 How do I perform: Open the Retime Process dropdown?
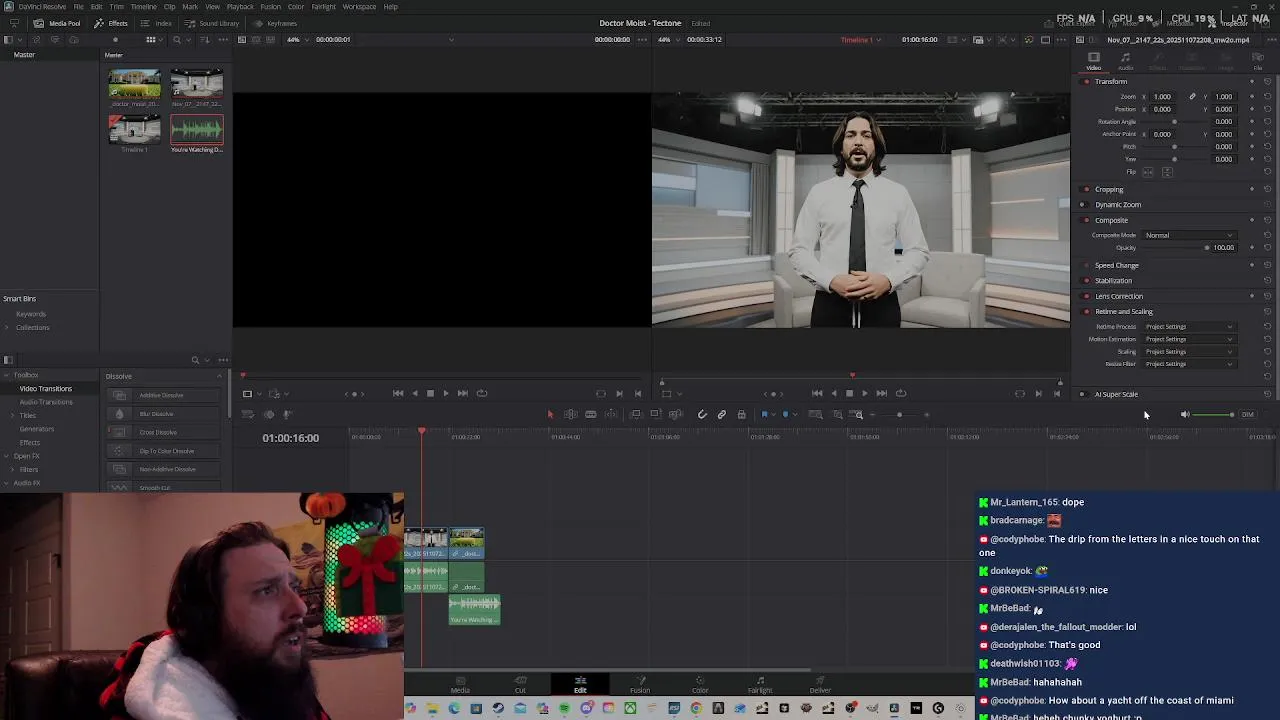click(x=1189, y=327)
